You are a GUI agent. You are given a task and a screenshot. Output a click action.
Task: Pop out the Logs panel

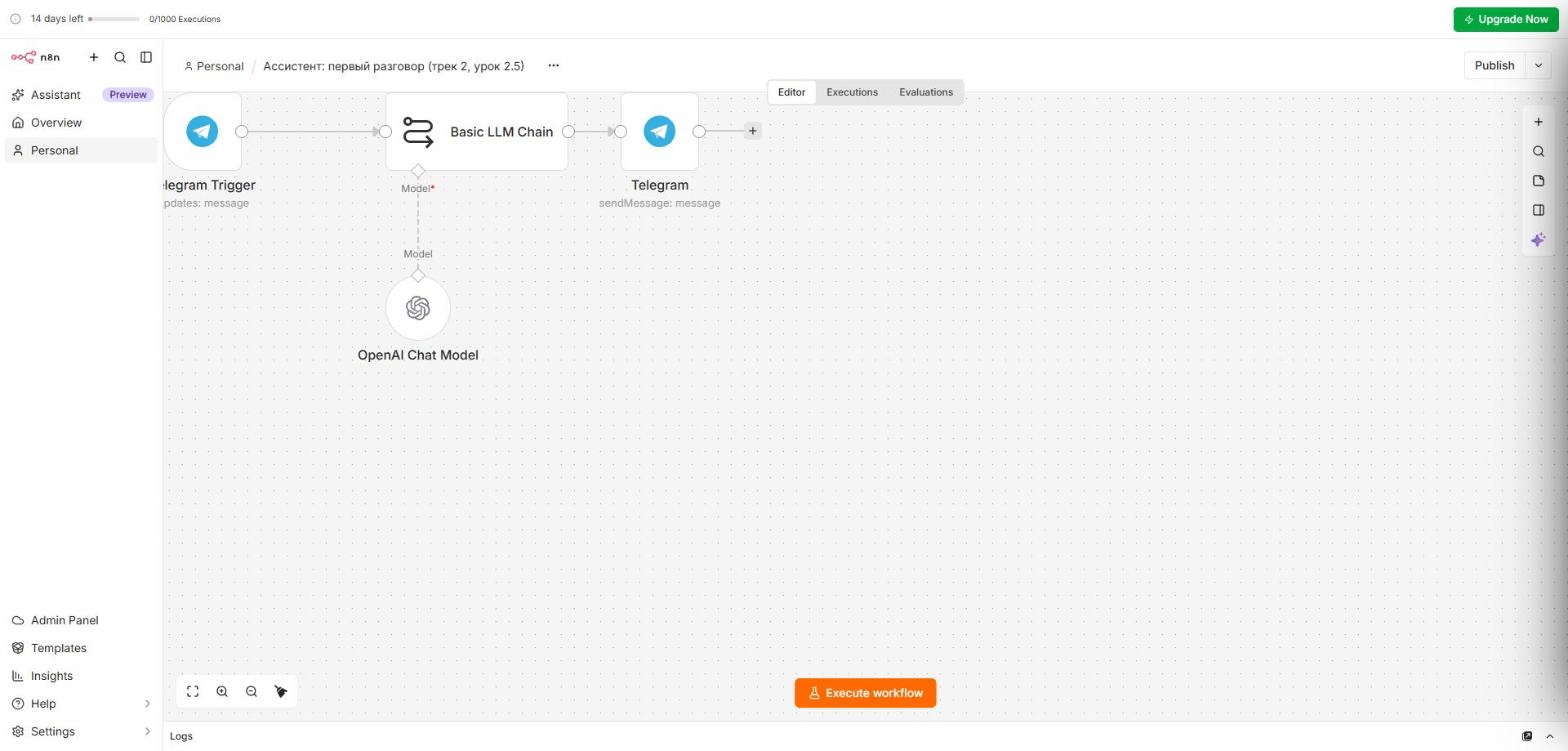[1527, 736]
